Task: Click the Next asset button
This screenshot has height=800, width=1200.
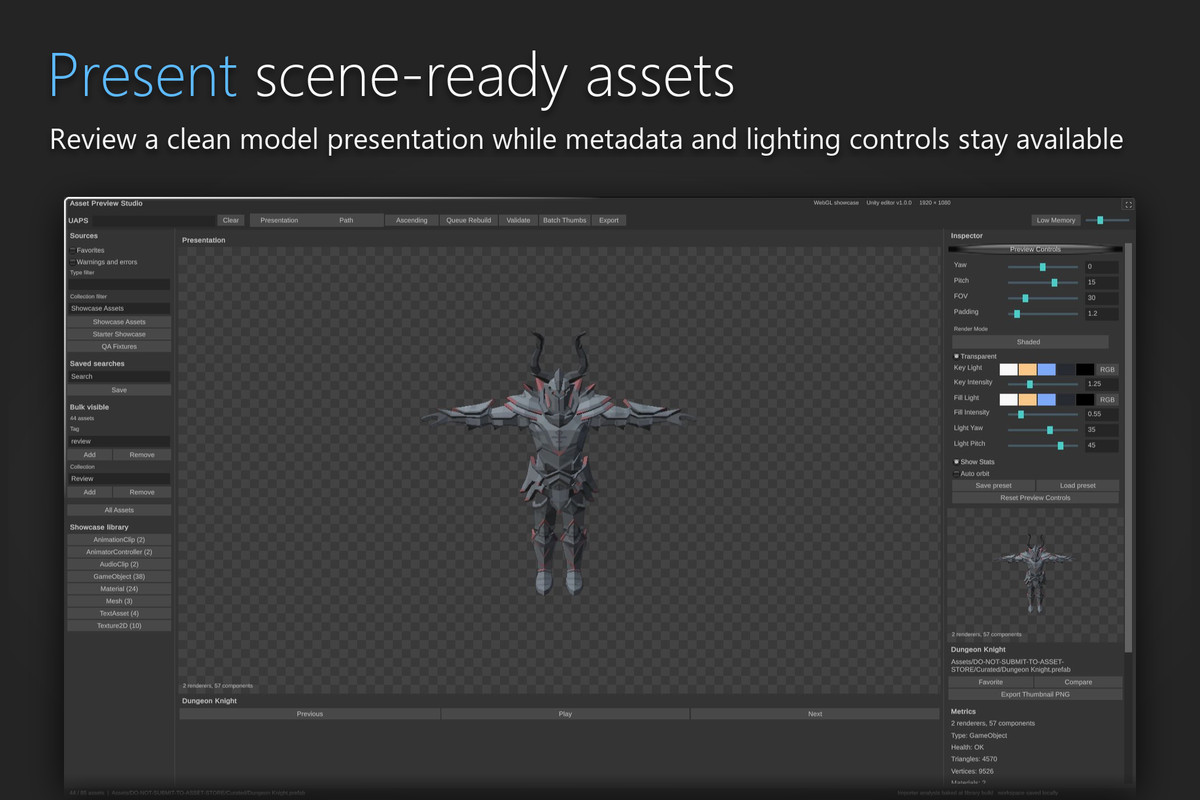Action: [x=815, y=714]
